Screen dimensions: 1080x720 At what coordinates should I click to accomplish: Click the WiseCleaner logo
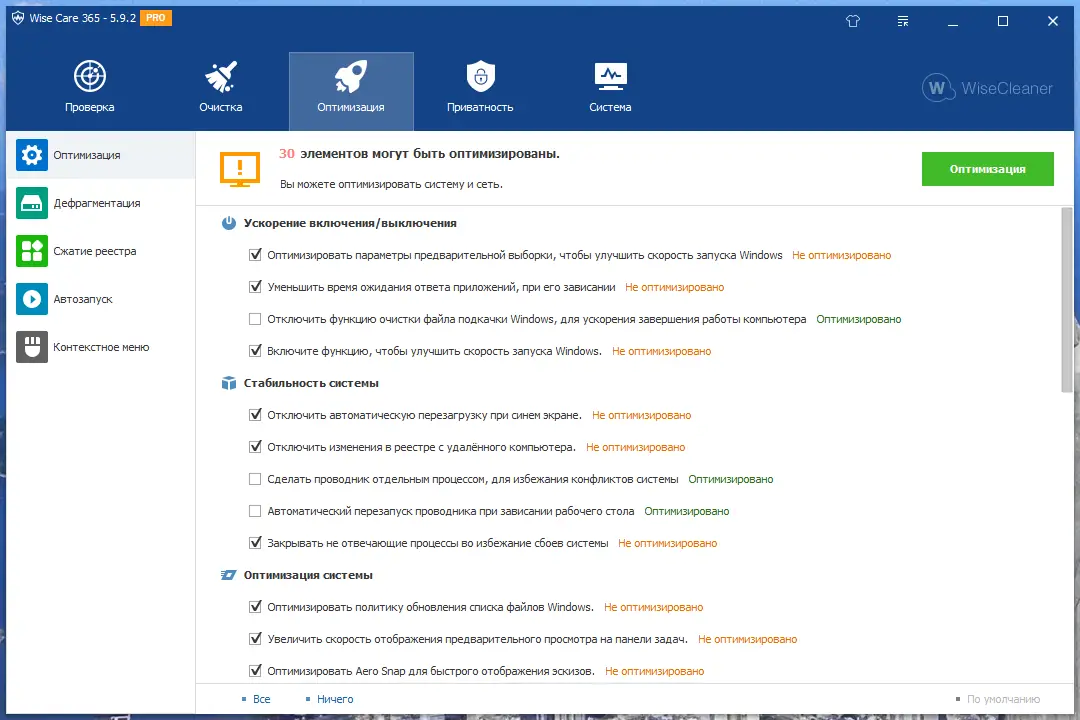(x=987, y=88)
